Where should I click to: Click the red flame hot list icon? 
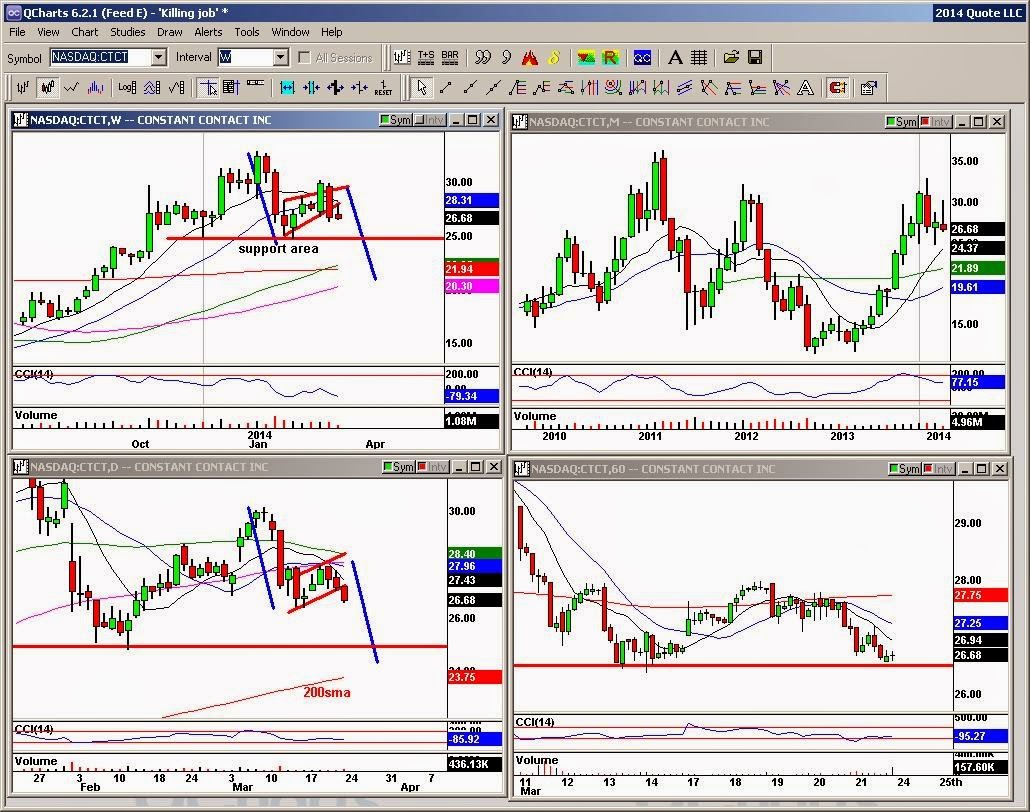pos(530,58)
